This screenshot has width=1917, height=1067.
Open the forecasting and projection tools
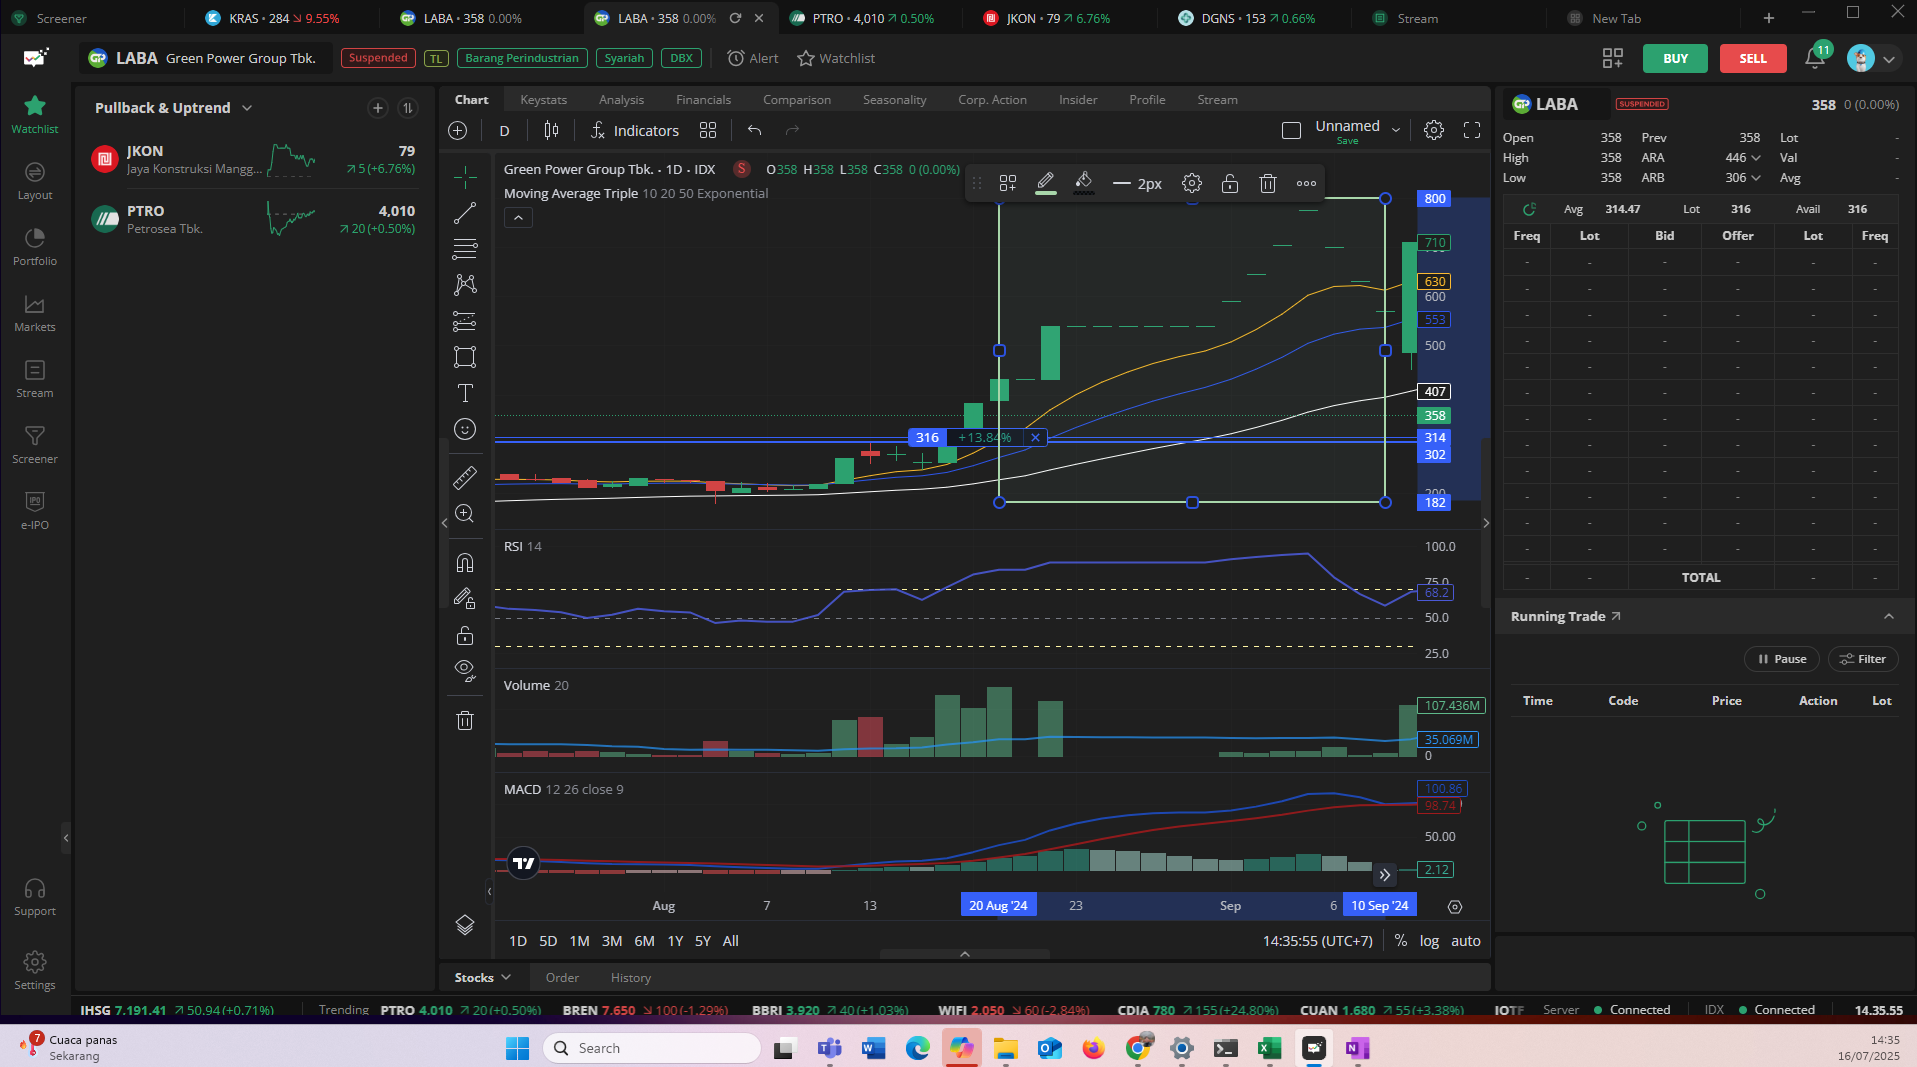point(465,321)
